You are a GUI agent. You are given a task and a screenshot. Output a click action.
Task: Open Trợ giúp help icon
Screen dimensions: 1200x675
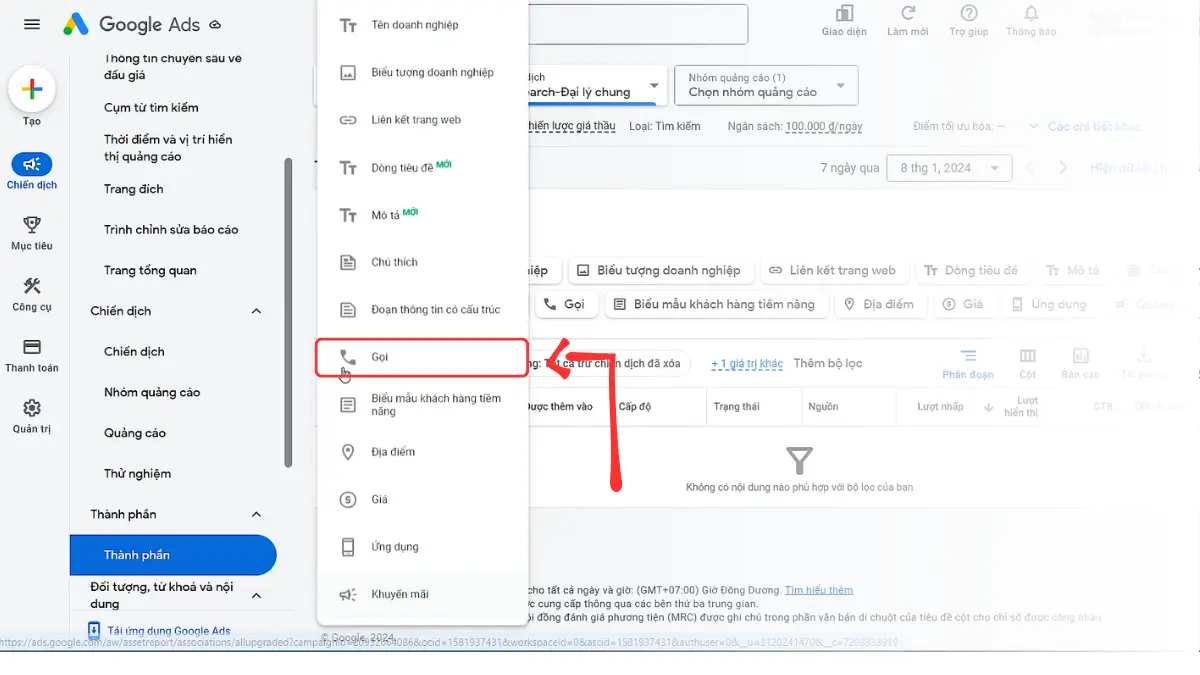[968, 14]
